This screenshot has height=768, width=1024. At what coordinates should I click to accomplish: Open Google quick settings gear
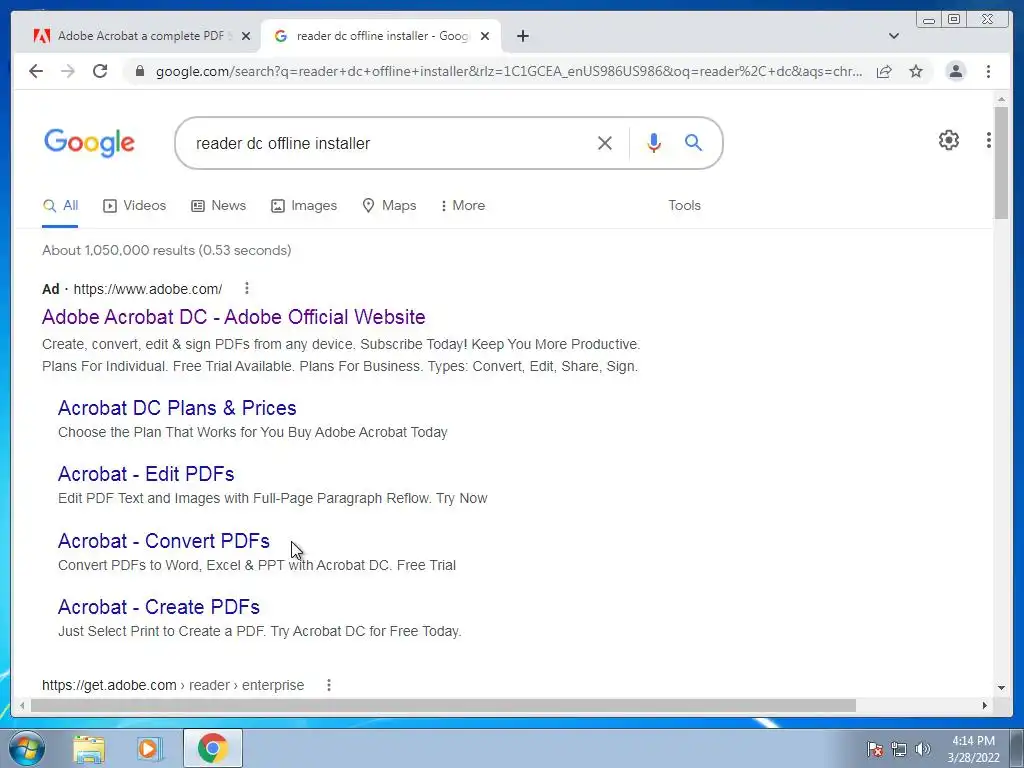click(949, 140)
